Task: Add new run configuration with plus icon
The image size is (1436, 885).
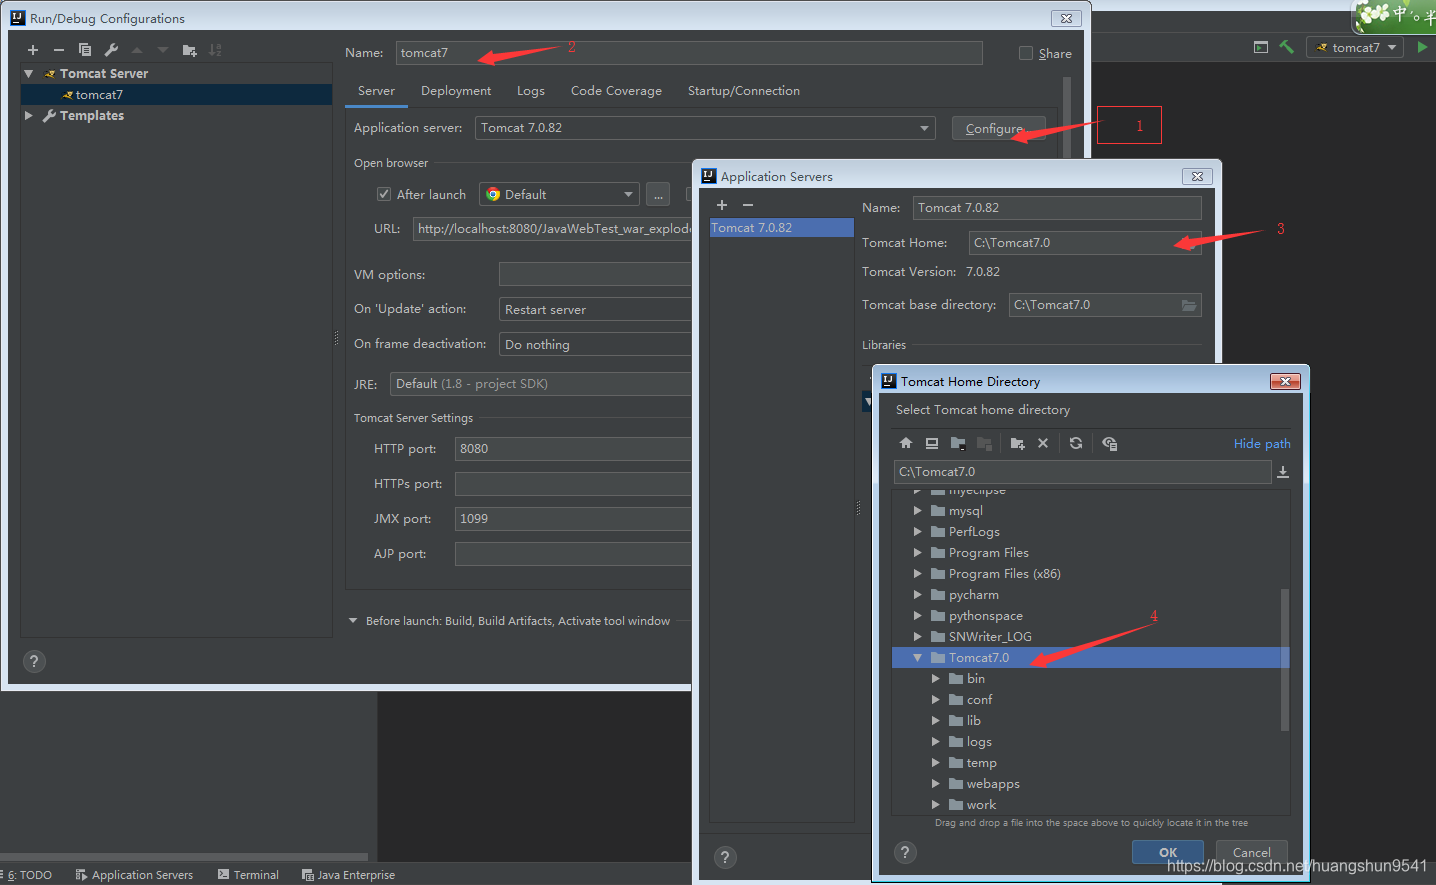Action: click(x=32, y=50)
